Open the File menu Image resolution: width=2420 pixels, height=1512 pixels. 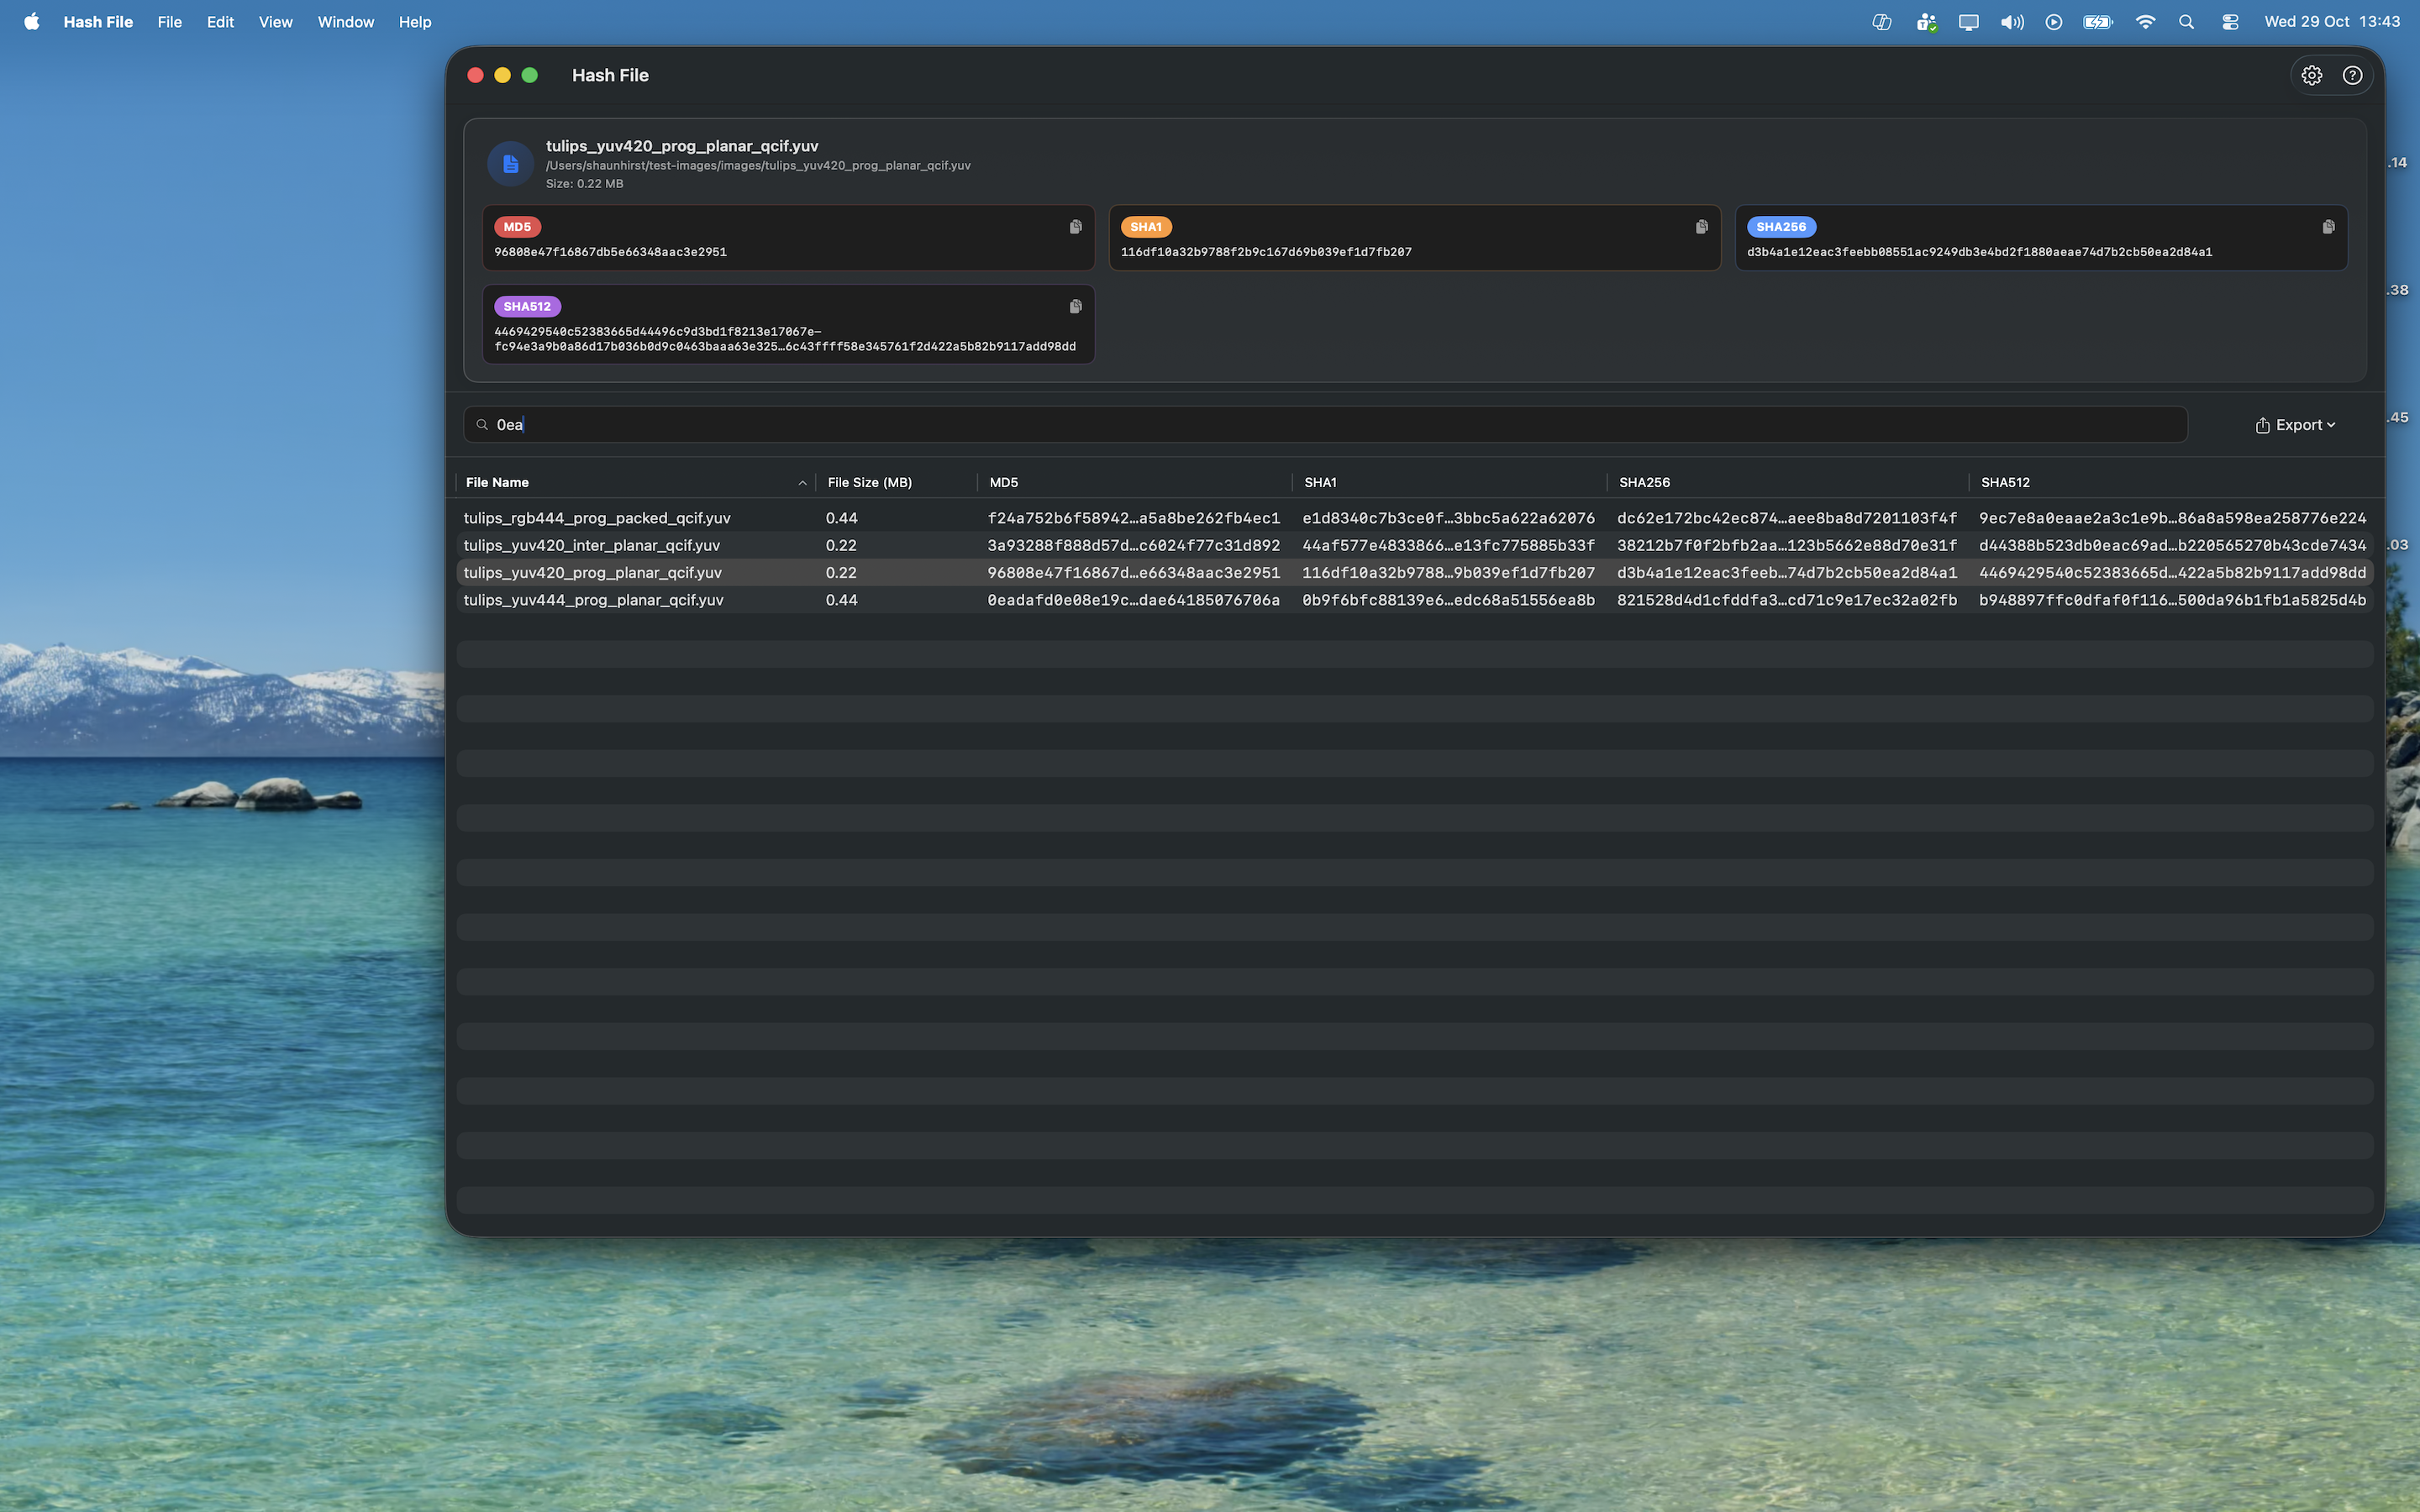click(x=169, y=22)
